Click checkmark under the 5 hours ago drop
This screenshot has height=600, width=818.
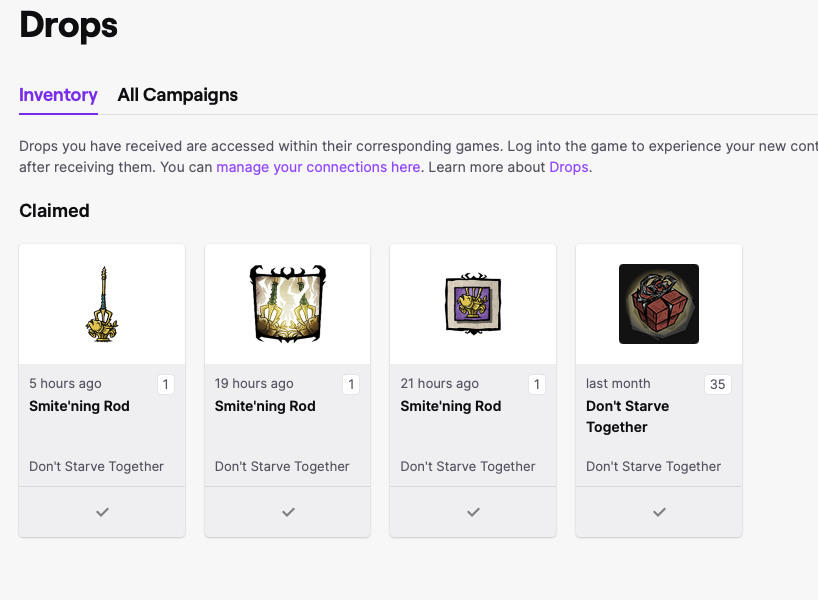coord(102,512)
